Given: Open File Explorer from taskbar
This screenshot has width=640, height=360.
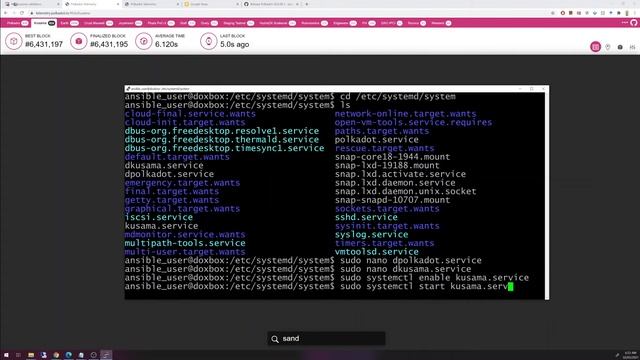Looking at the screenshot, I should 31,355.
